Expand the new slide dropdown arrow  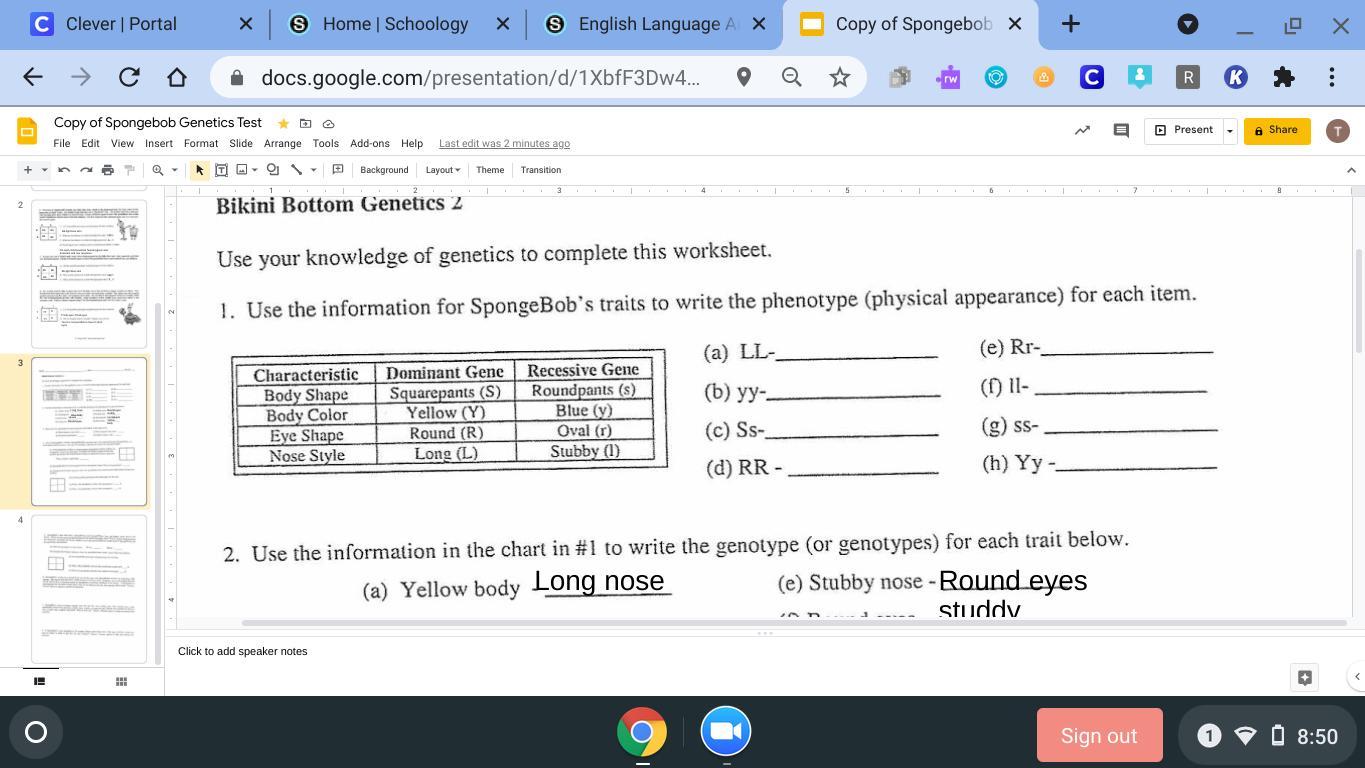pos(44,170)
